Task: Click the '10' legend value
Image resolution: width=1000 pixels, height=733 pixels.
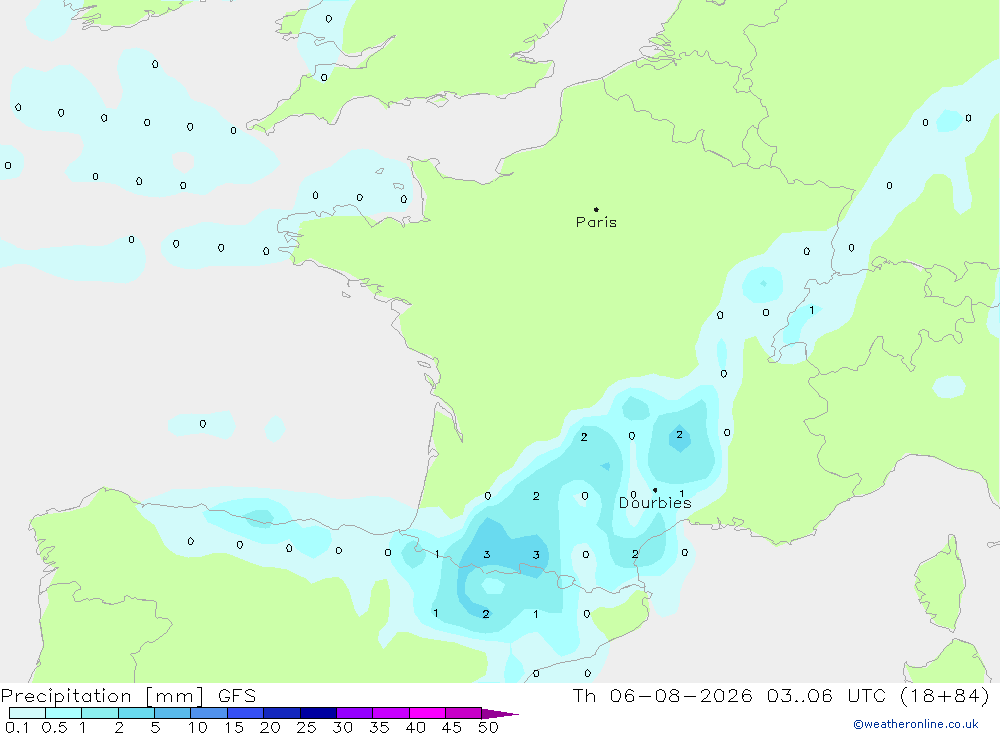Action: [197, 727]
